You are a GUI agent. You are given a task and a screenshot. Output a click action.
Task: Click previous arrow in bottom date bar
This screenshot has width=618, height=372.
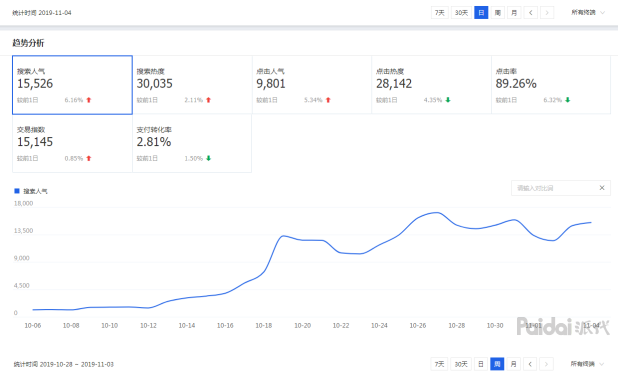click(x=530, y=364)
